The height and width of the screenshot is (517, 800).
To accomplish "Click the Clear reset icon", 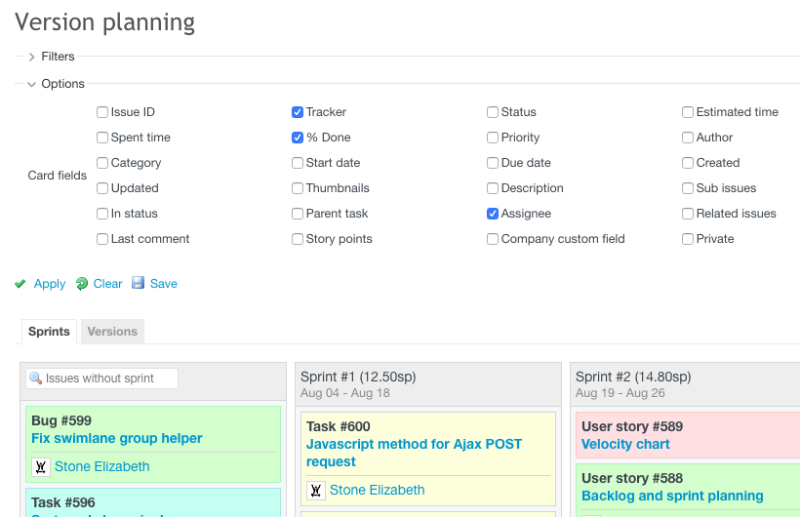I will click(82, 284).
